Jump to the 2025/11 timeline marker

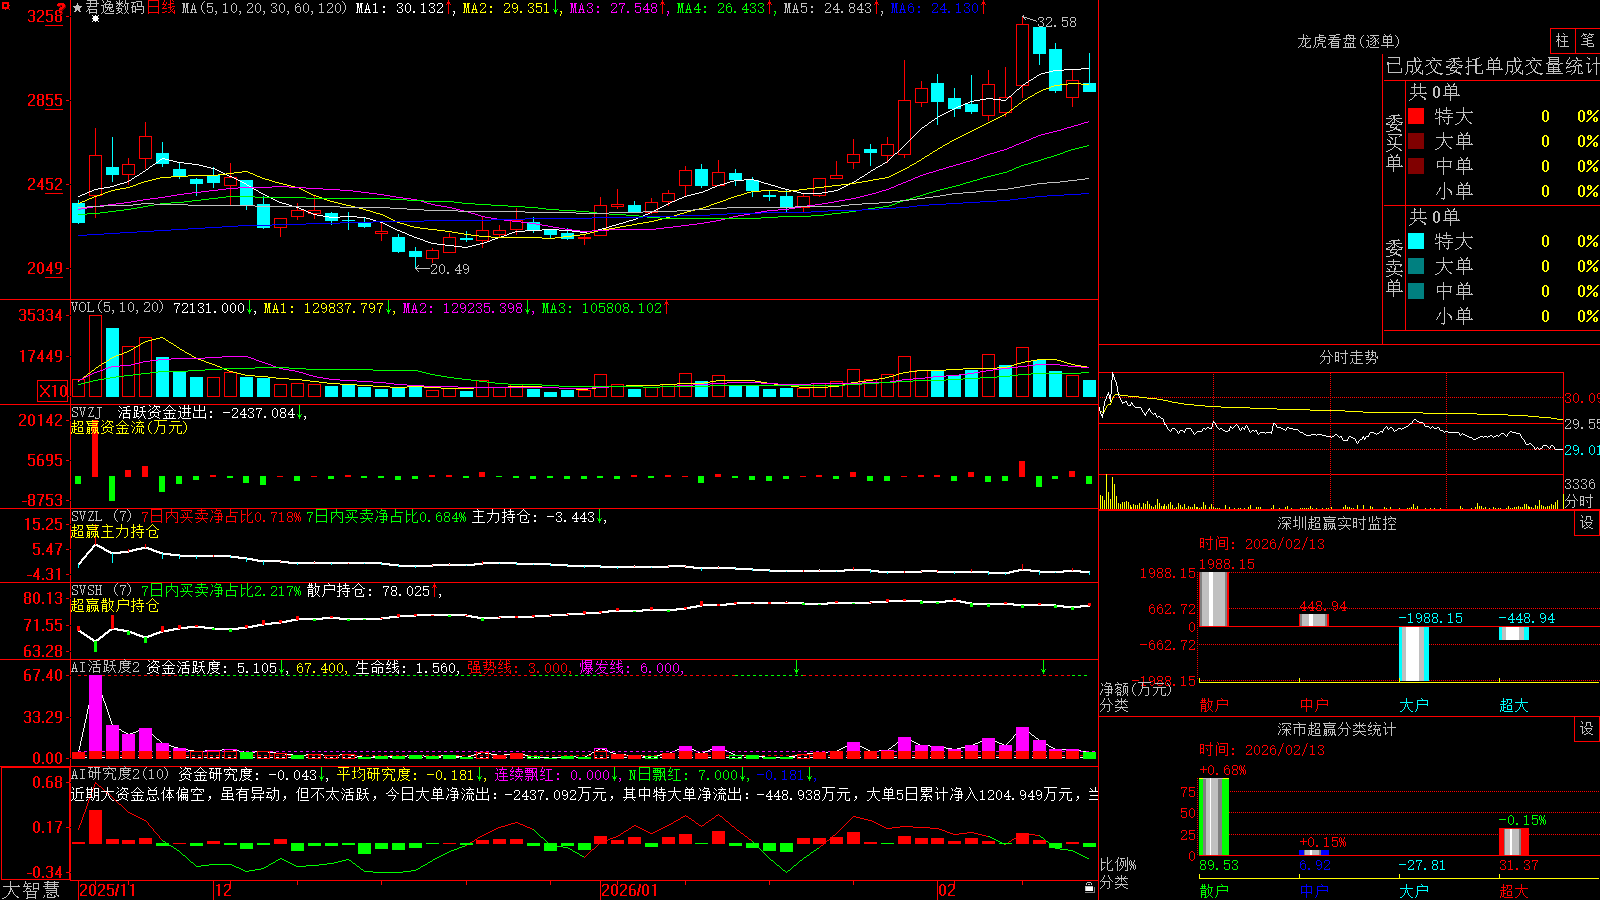[x=107, y=890]
